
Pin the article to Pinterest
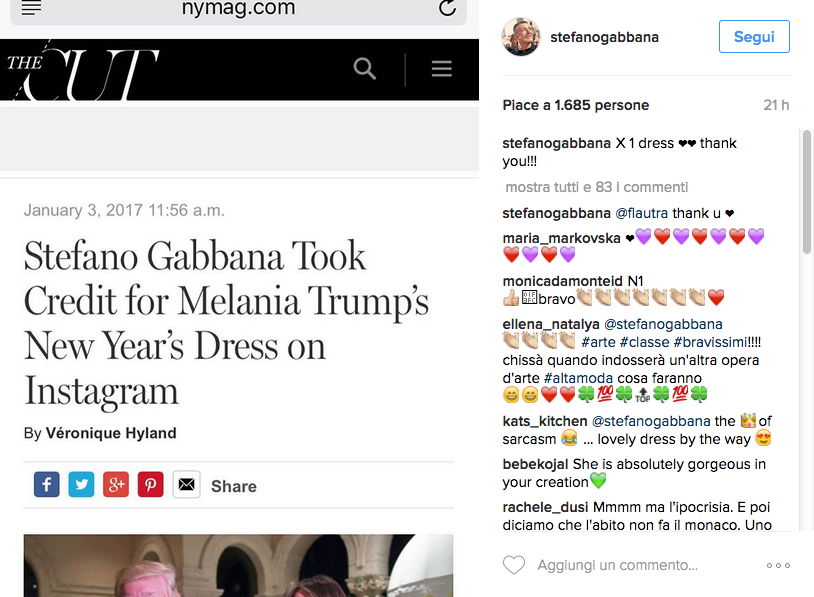tap(151, 484)
